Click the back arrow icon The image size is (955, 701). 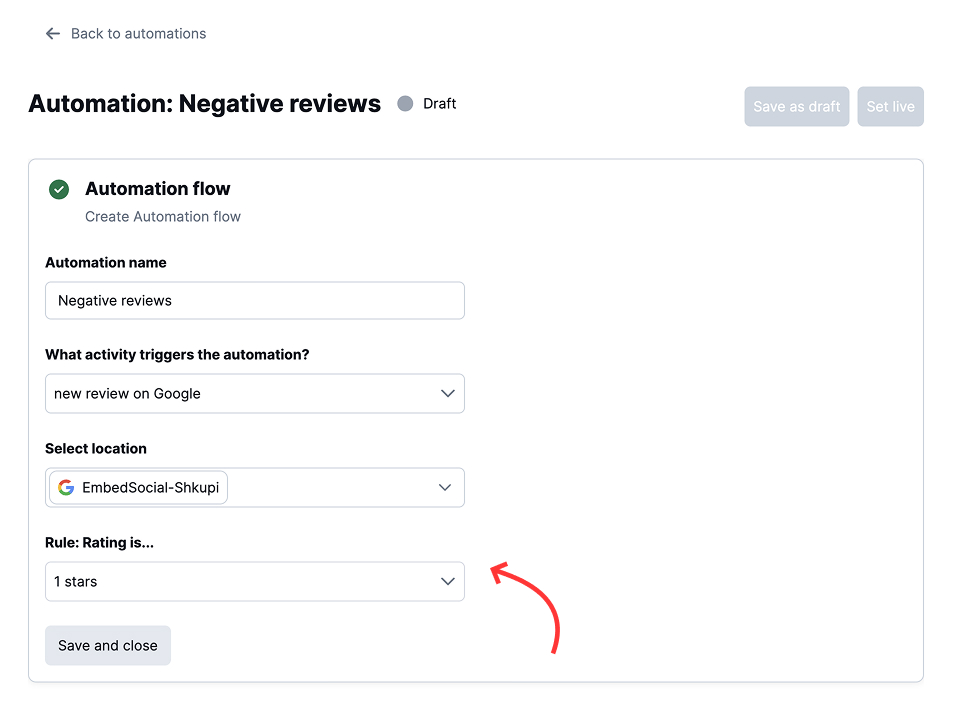[53, 34]
